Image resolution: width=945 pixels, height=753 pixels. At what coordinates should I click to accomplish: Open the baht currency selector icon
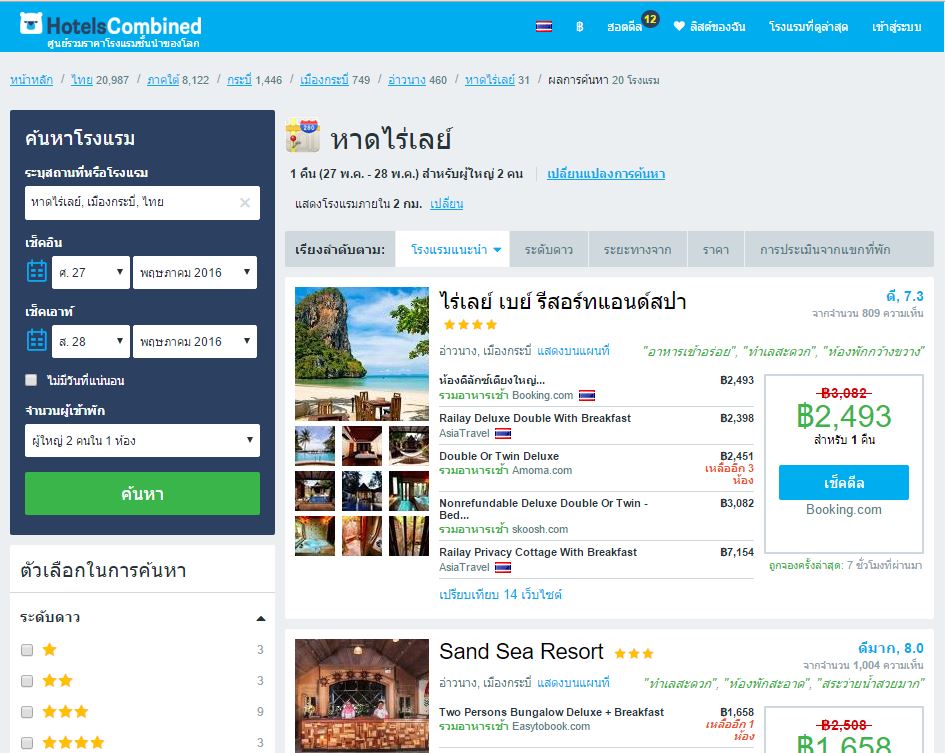click(579, 27)
